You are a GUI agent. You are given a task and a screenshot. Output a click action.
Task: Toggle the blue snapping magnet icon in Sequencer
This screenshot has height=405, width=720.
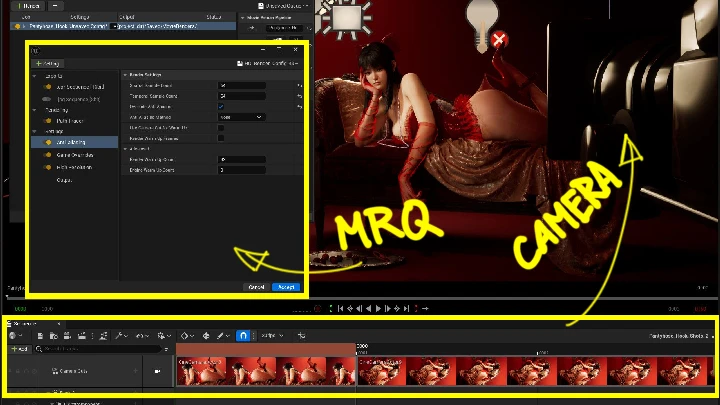point(242,336)
